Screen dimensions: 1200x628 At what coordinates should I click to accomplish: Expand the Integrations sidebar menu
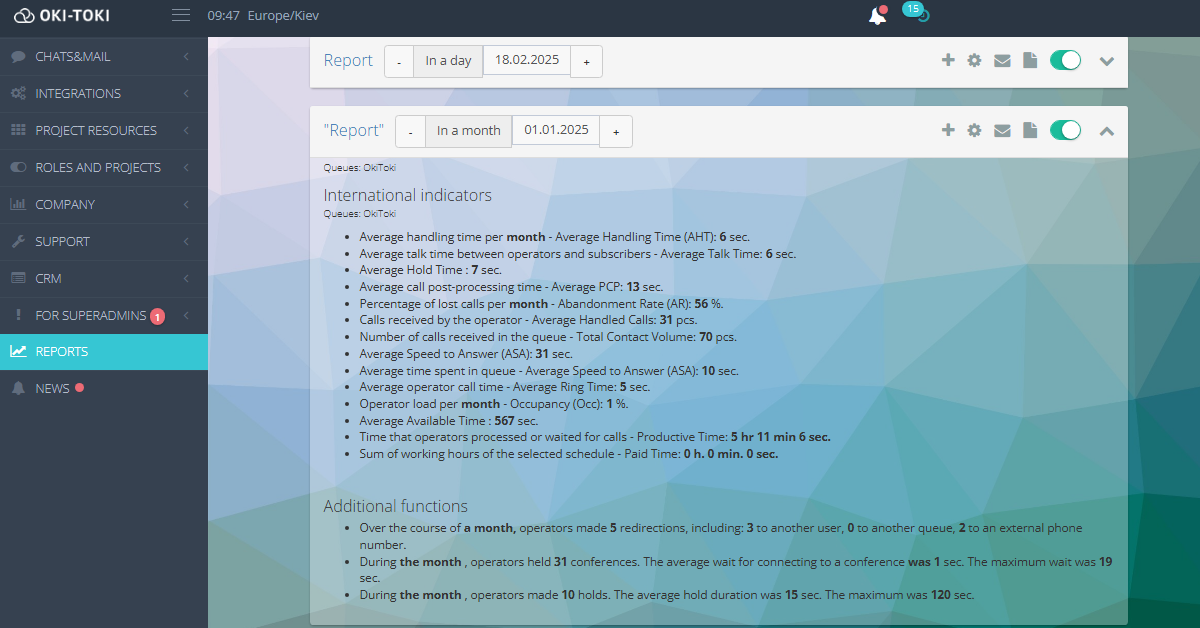point(104,94)
